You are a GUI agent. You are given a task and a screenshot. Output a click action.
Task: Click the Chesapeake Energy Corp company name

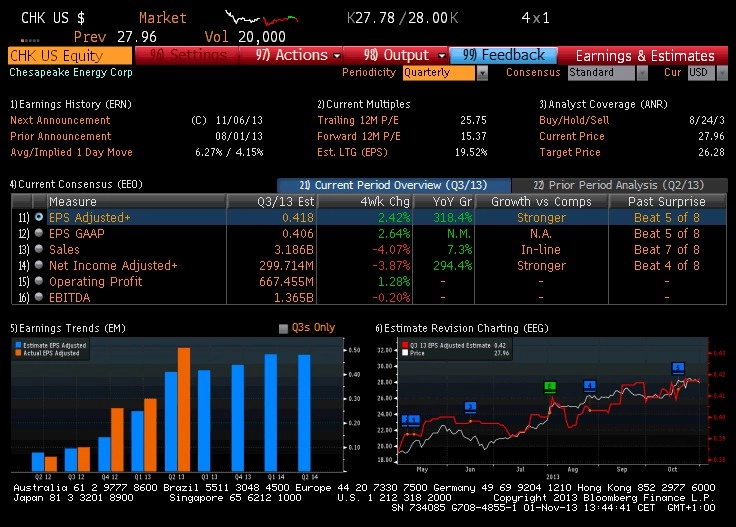coord(71,72)
